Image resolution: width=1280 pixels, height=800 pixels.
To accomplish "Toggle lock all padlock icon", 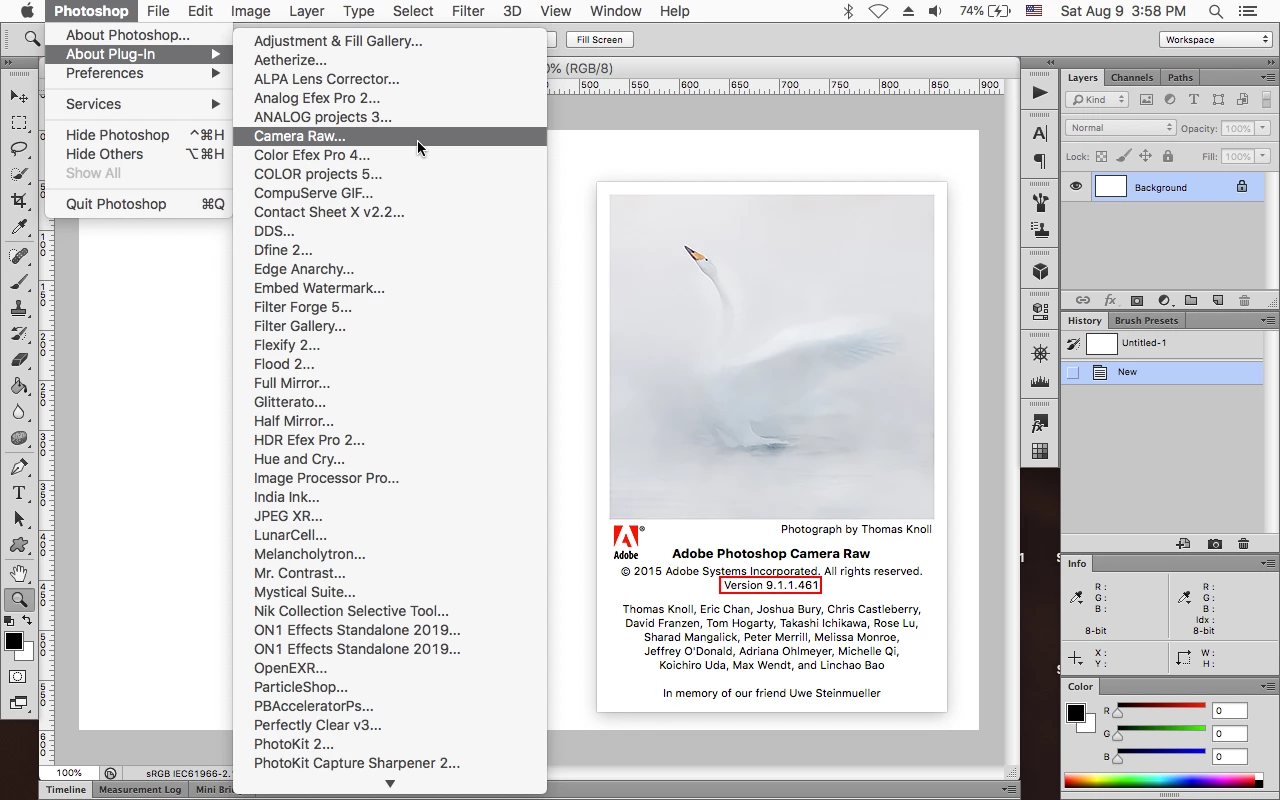I will coord(1167,156).
